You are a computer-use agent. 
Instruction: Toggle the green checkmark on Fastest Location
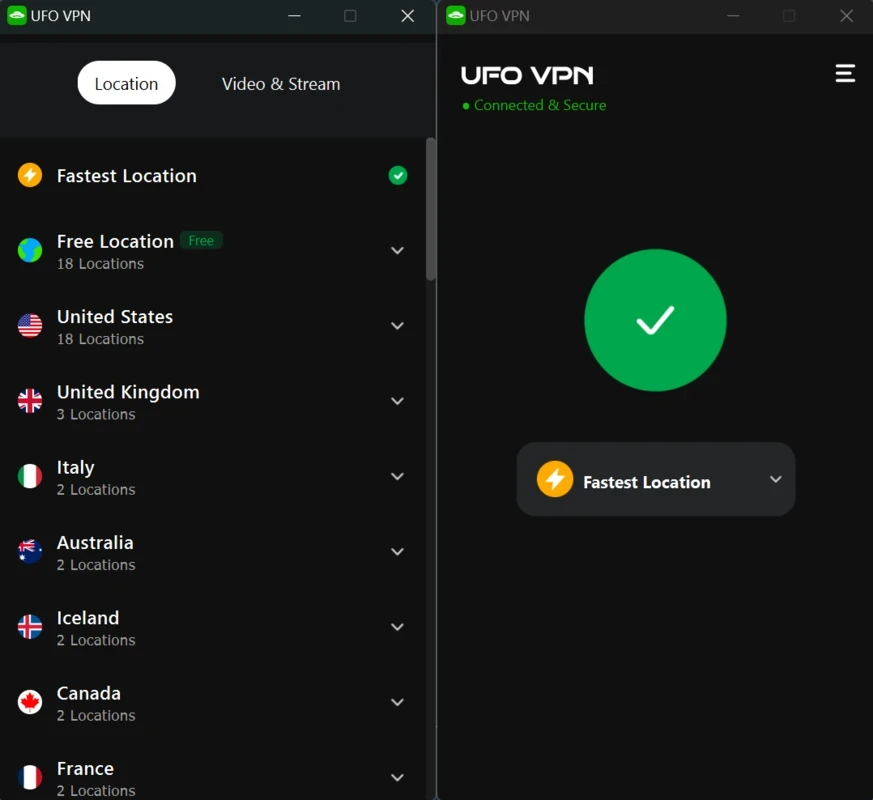[x=398, y=175]
